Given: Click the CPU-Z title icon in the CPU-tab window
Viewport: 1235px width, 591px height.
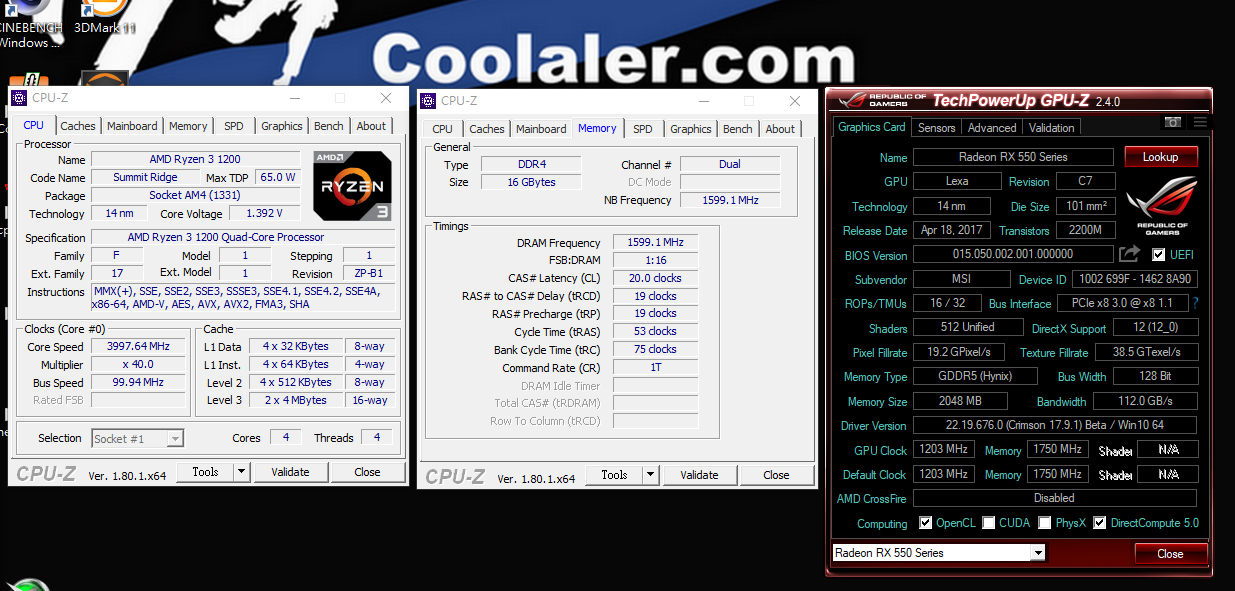Looking at the screenshot, I should [x=19, y=97].
